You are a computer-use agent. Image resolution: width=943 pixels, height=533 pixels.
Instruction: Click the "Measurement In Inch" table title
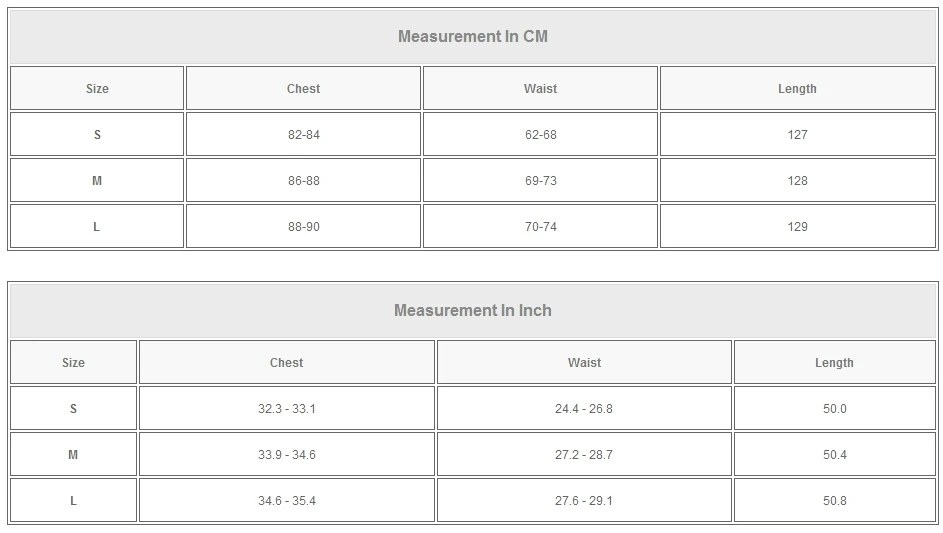[472, 311]
